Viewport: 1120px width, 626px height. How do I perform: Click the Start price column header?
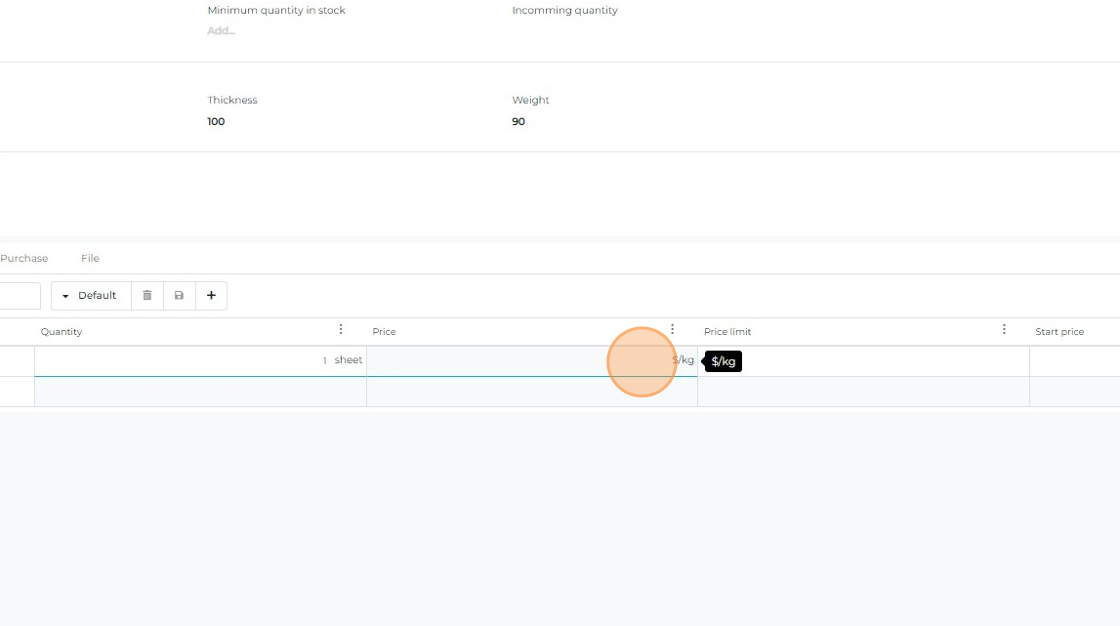tap(1059, 332)
